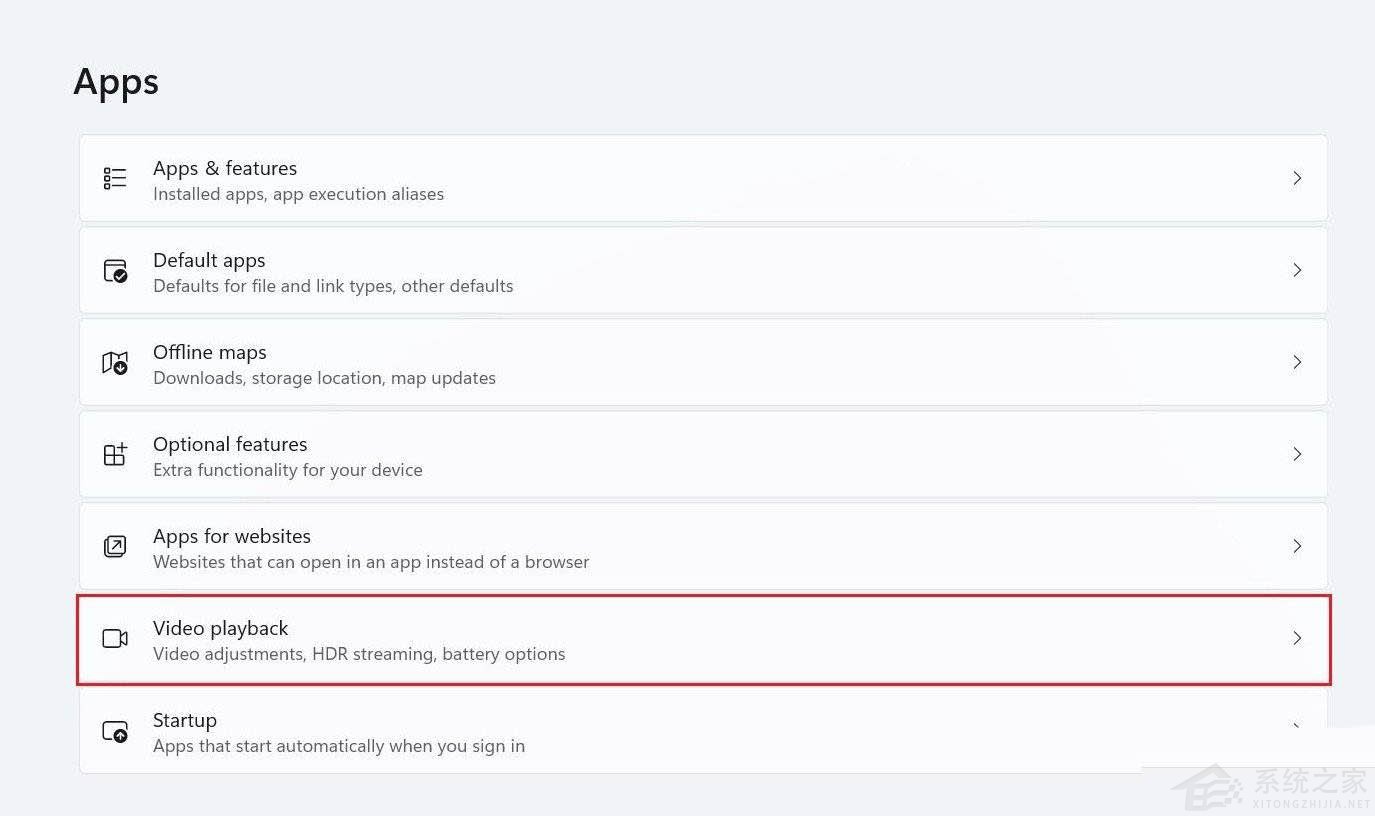Screen dimensions: 1375x816
Task: Select the Default apps title text
Action: (209, 260)
